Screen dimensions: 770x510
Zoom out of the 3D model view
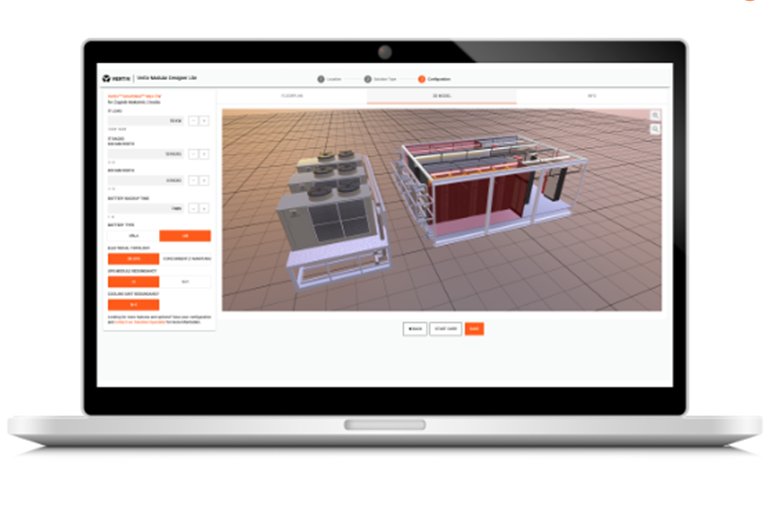(655, 129)
